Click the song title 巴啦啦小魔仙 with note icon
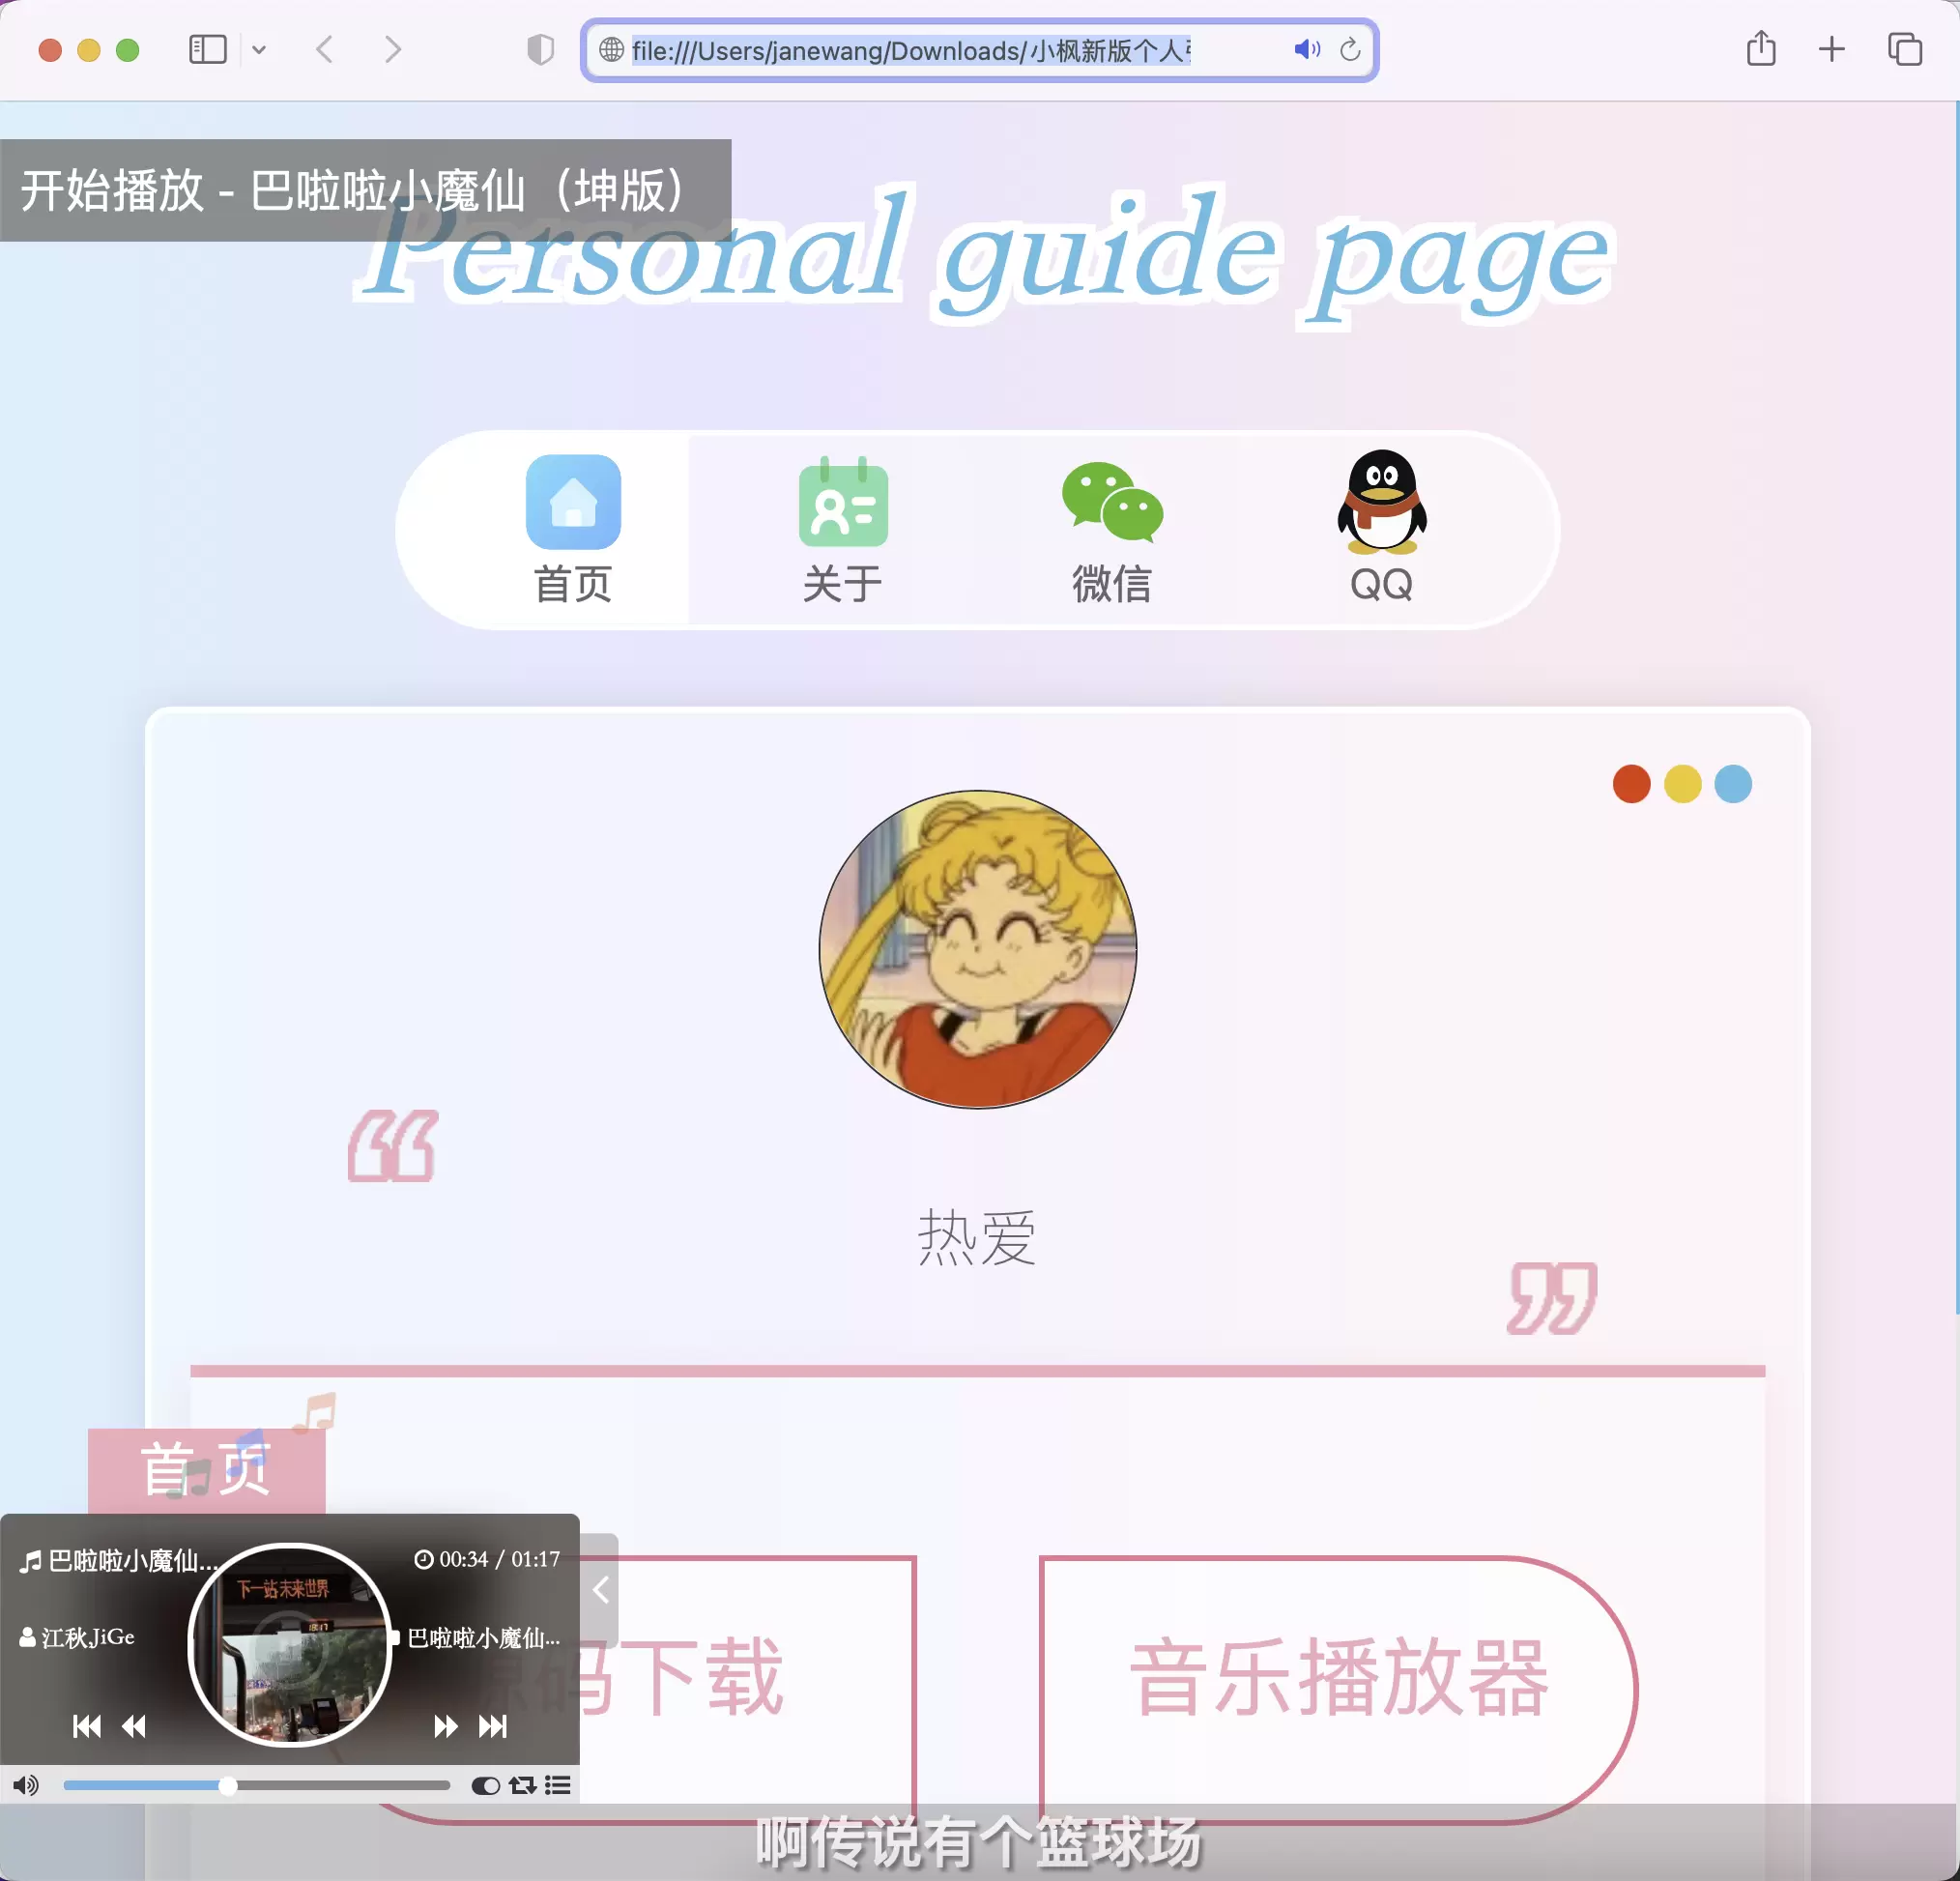The image size is (1960, 1881). [x=118, y=1560]
